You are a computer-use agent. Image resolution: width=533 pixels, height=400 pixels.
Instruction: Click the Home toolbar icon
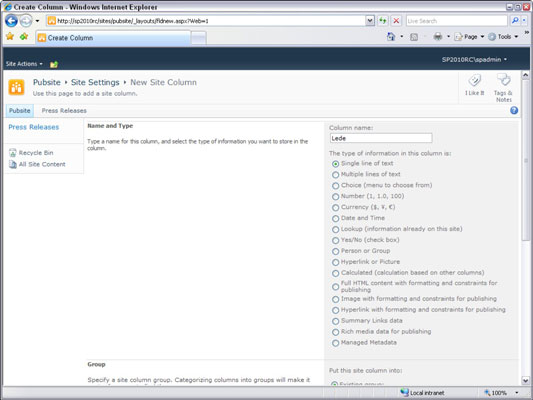pos(391,36)
